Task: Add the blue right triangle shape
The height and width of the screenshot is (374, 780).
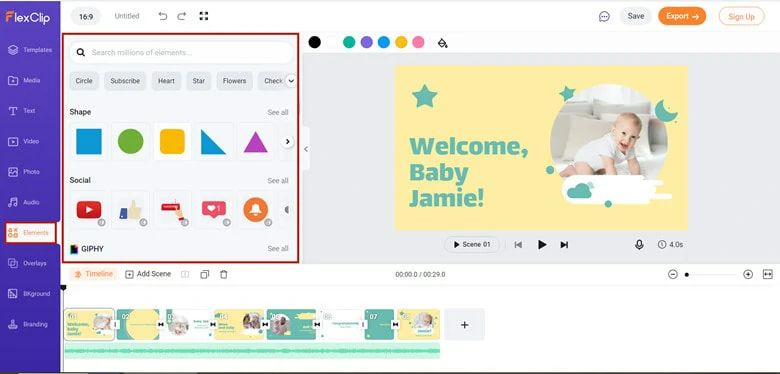Action: point(213,142)
